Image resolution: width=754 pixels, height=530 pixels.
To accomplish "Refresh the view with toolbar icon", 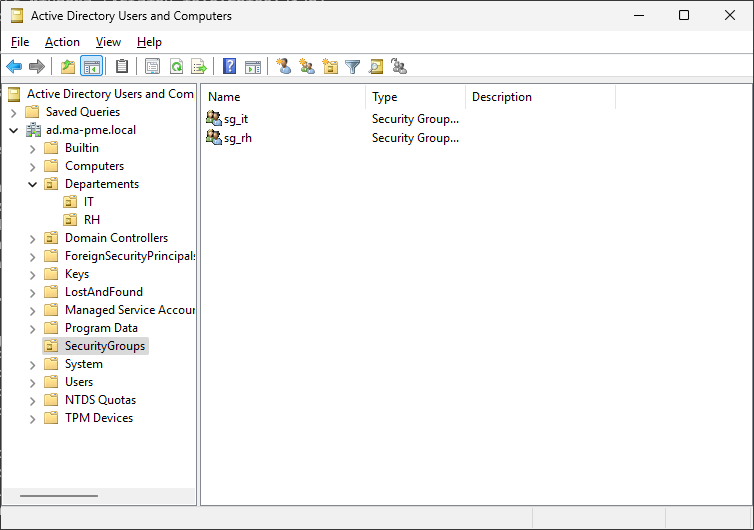I will (176, 66).
